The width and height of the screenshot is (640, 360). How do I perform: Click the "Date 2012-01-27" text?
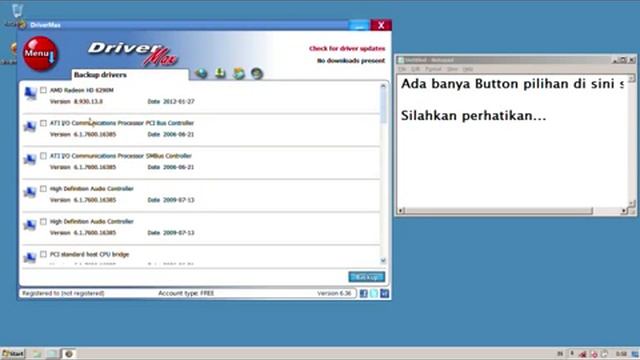click(171, 101)
